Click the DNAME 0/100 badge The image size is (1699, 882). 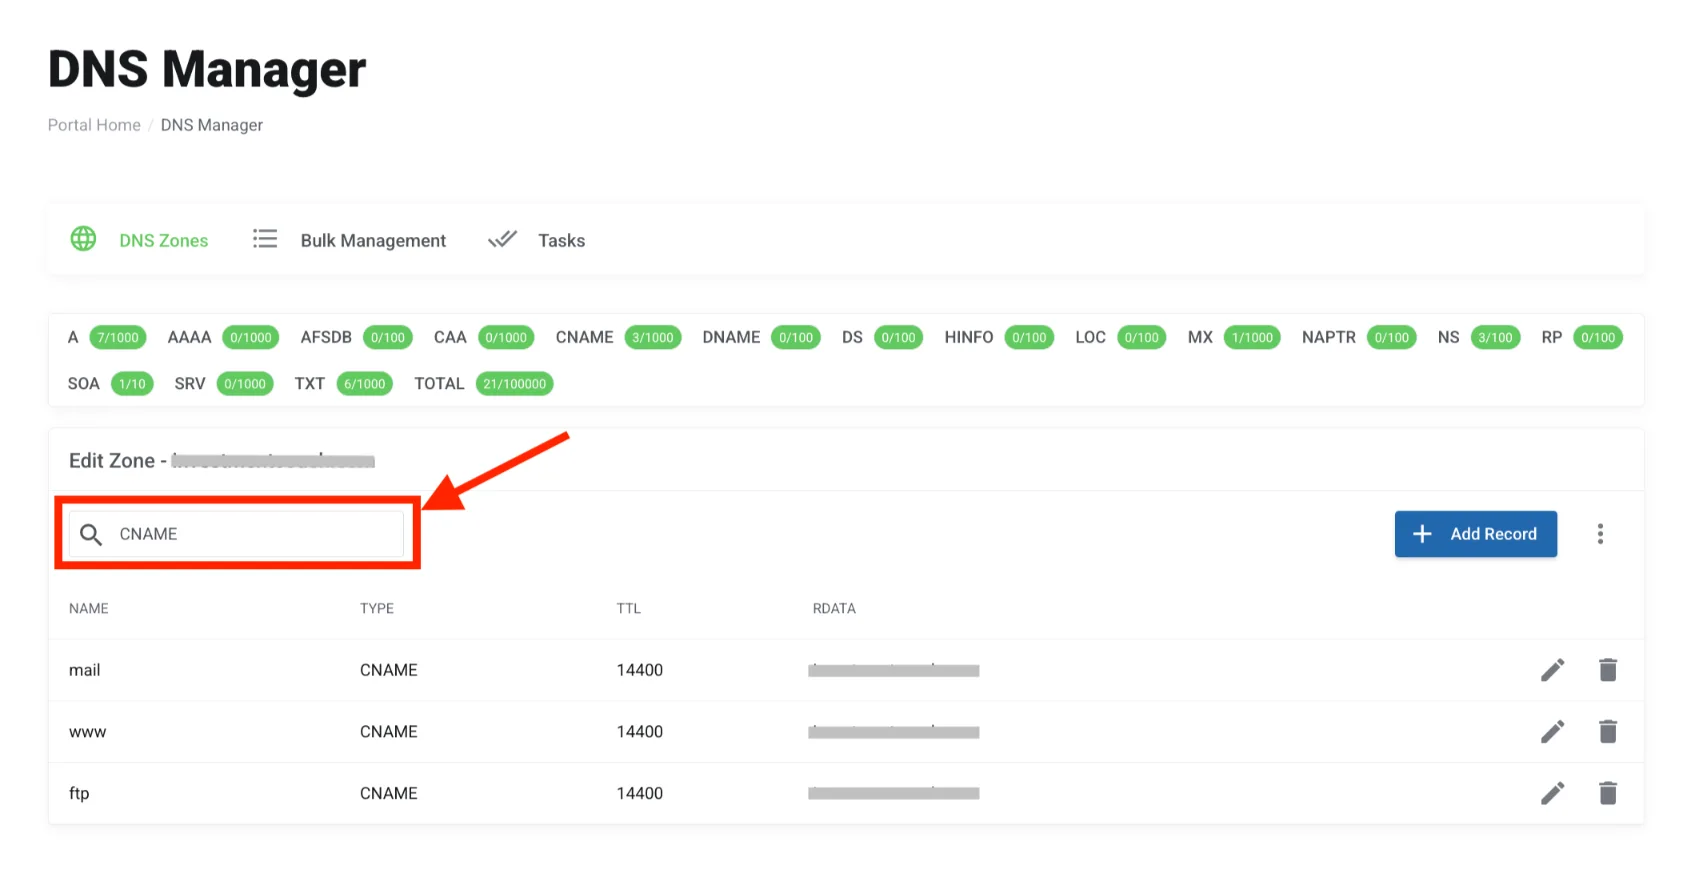pyautogui.click(x=796, y=338)
